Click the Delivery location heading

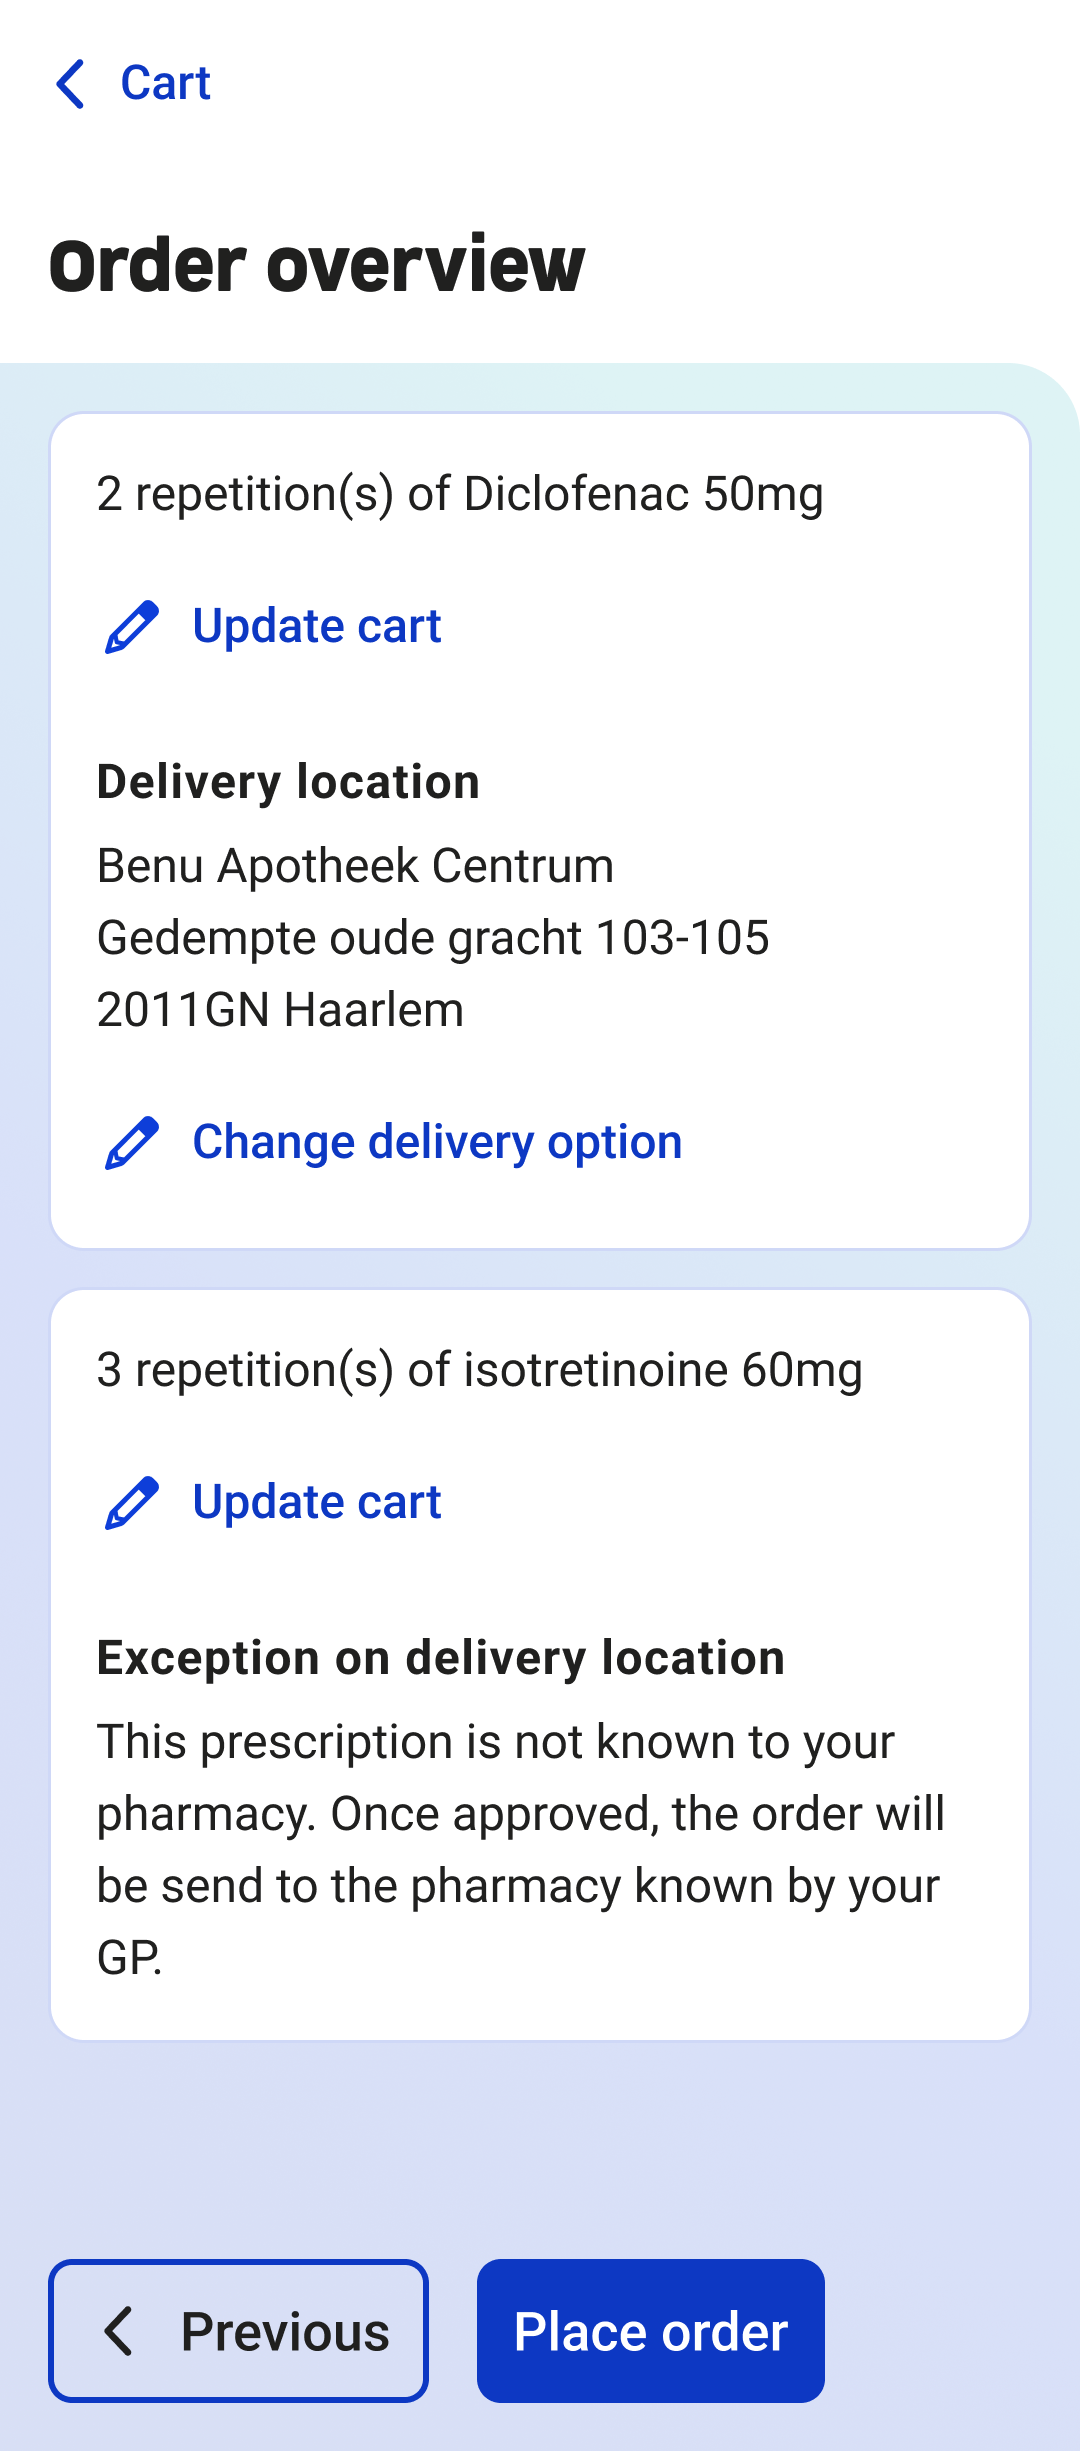[288, 782]
